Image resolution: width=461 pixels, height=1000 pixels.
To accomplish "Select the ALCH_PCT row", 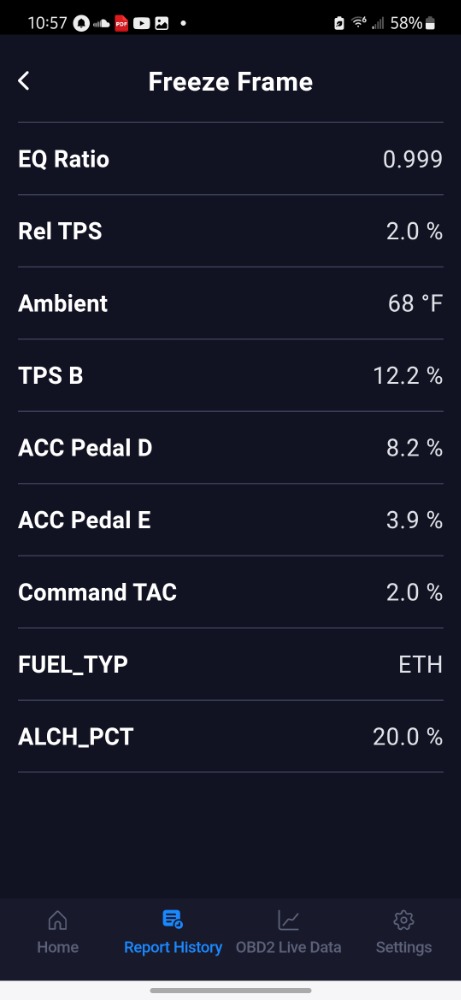I will point(230,737).
